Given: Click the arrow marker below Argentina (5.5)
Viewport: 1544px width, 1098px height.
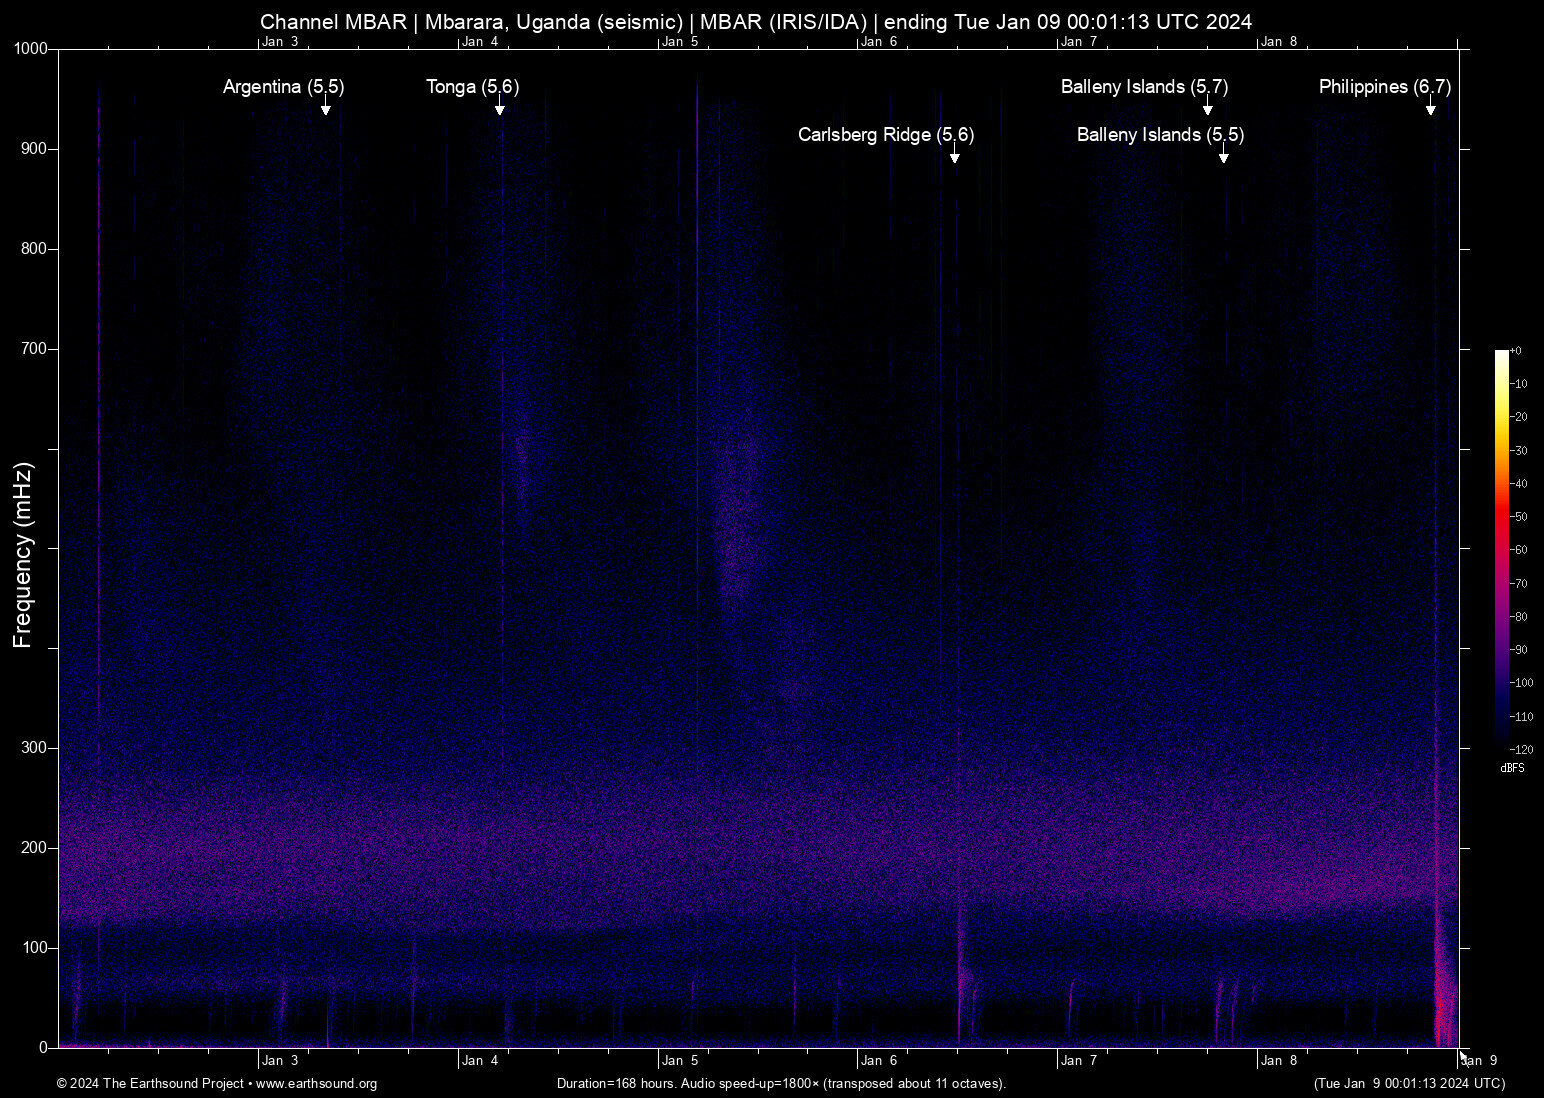Looking at the screenshot, I should pyautogui.click(x=325, y=108).
